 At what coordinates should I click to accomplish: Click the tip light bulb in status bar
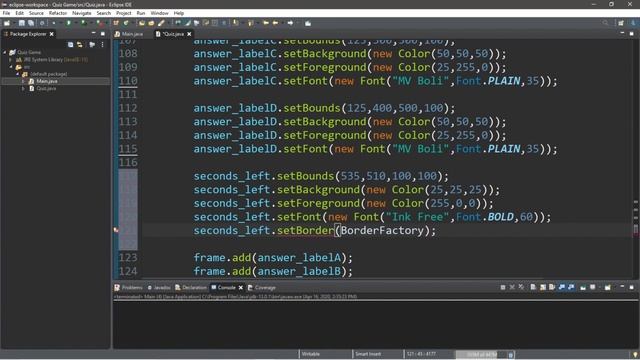coord(635,354)
